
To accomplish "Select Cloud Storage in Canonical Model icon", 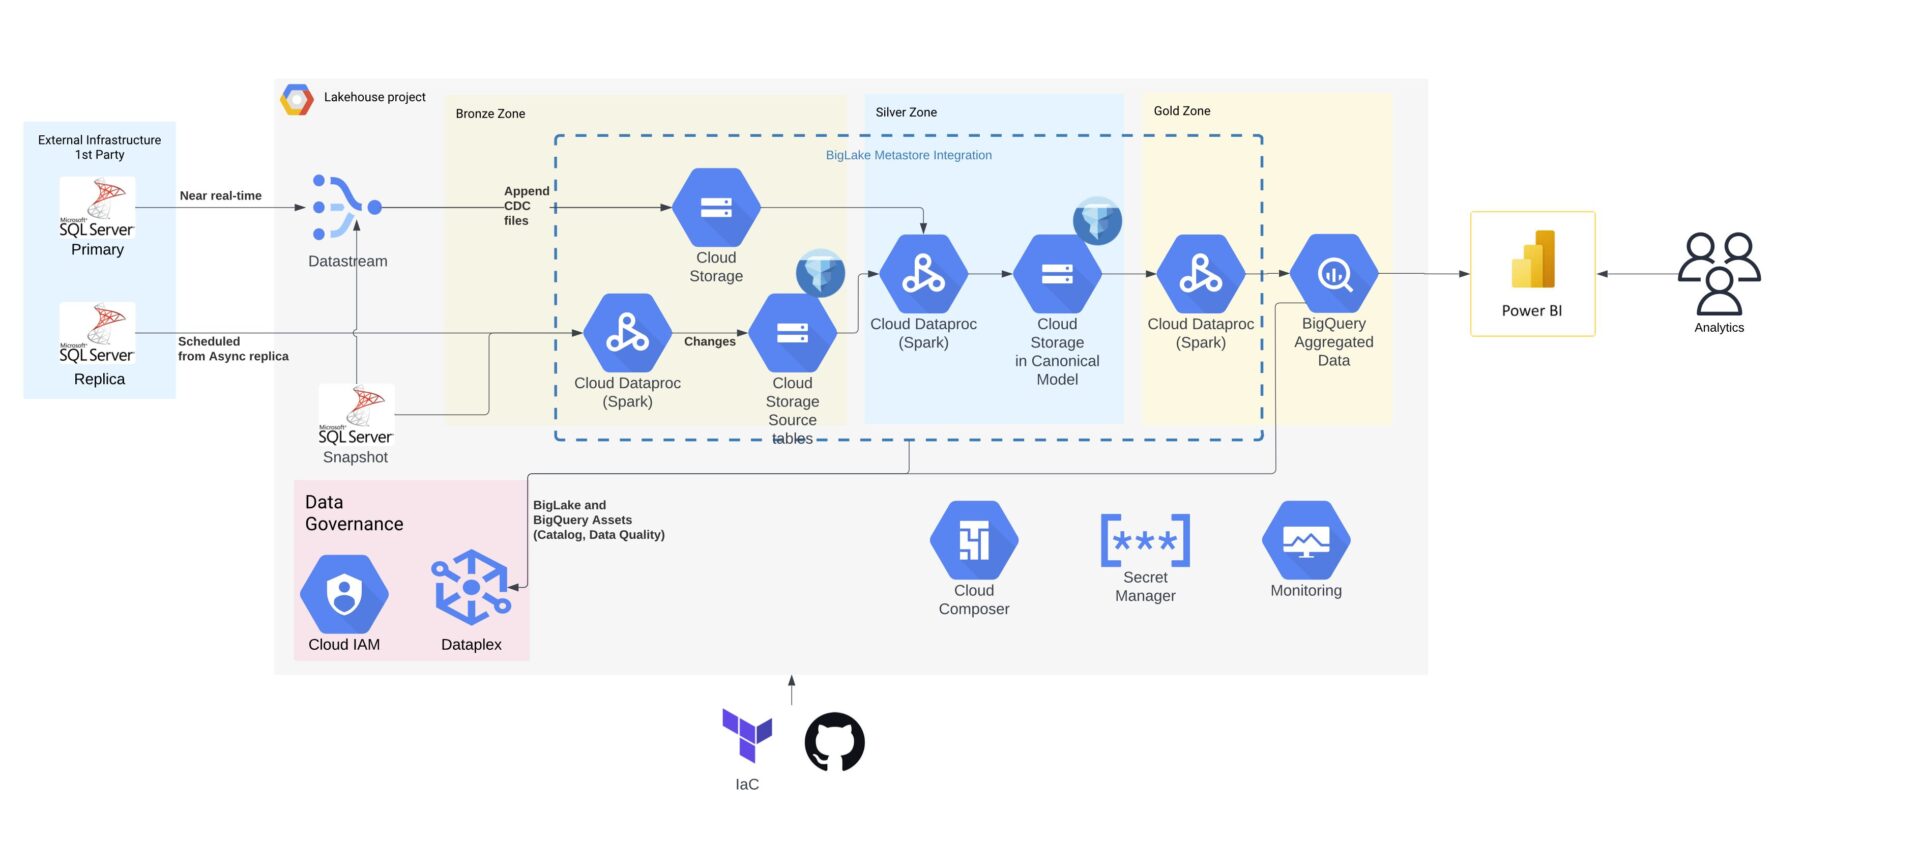I will [x=1057, y=273].
